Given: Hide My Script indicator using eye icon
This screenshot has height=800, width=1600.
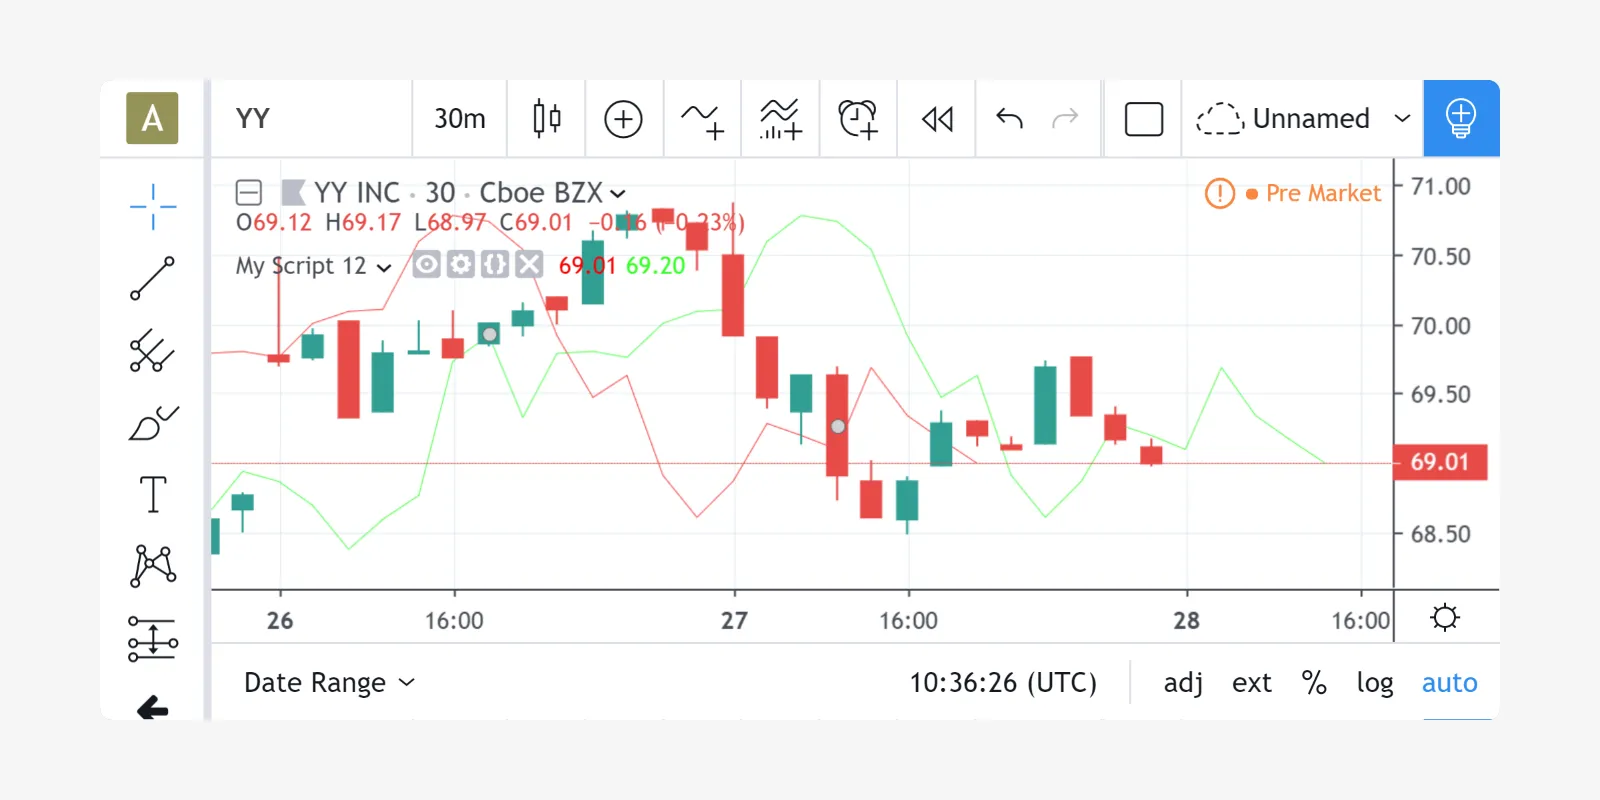Looking at the screenshot, I should (427, 265).
